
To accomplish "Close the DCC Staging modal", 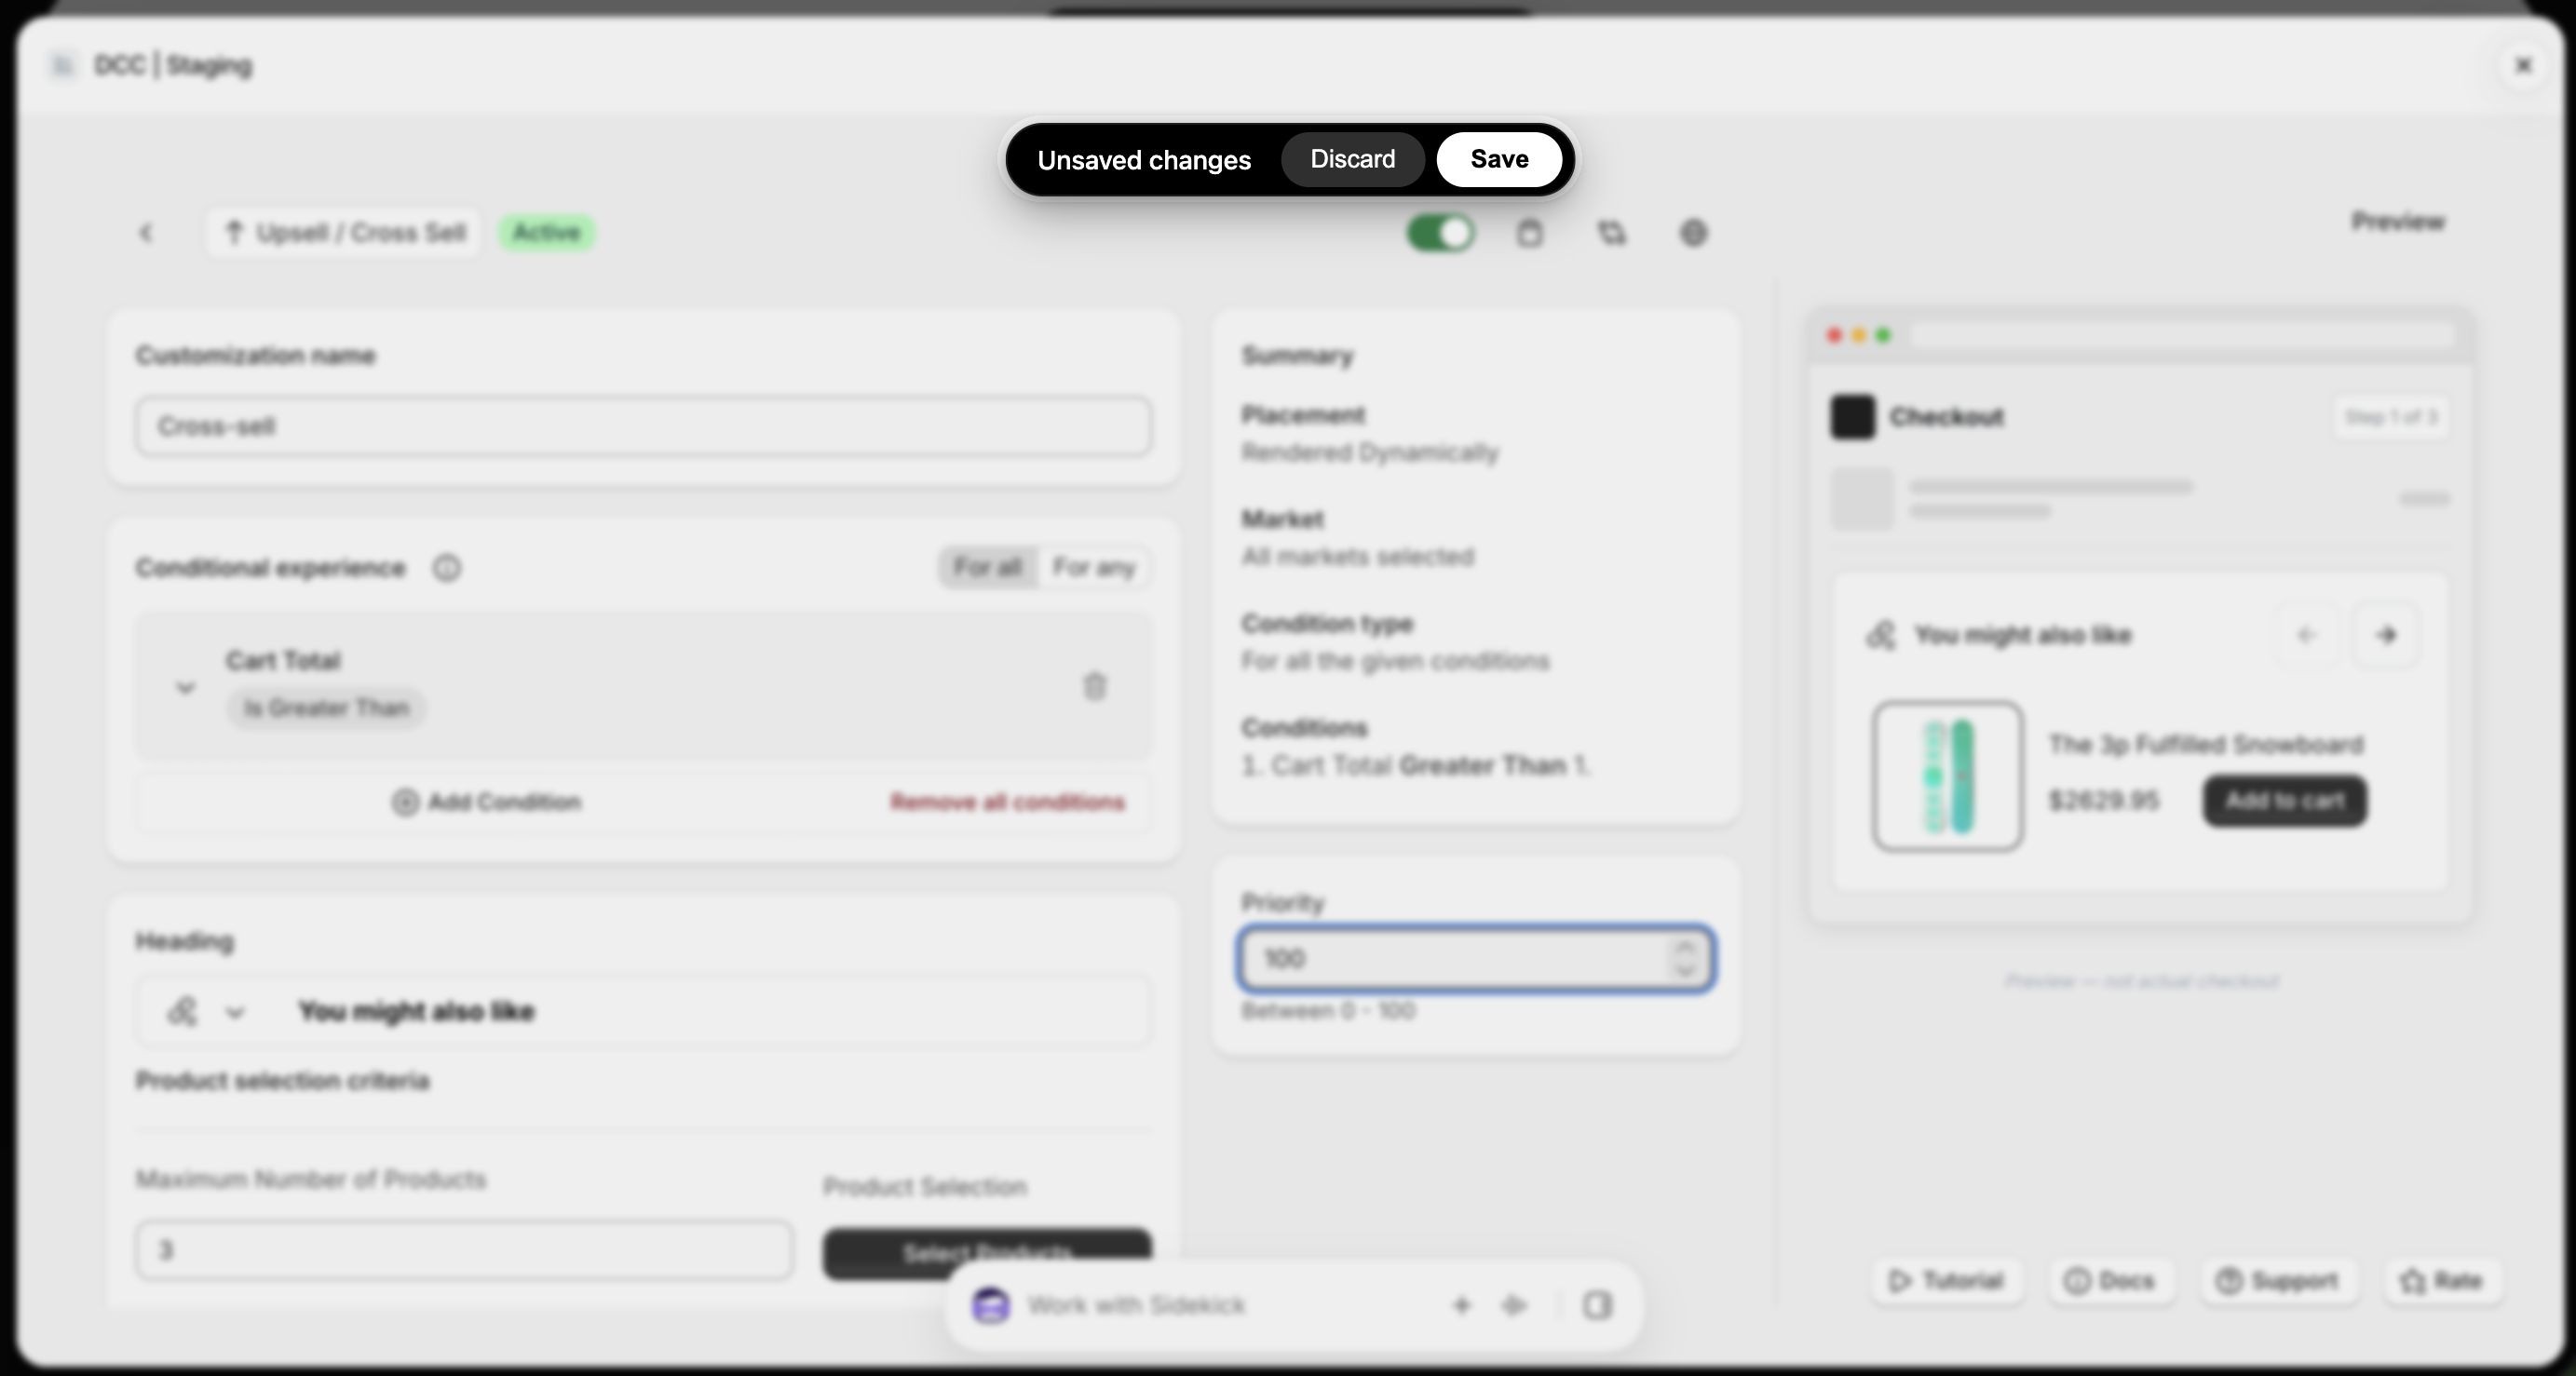I will click(x=2523, y=65).
